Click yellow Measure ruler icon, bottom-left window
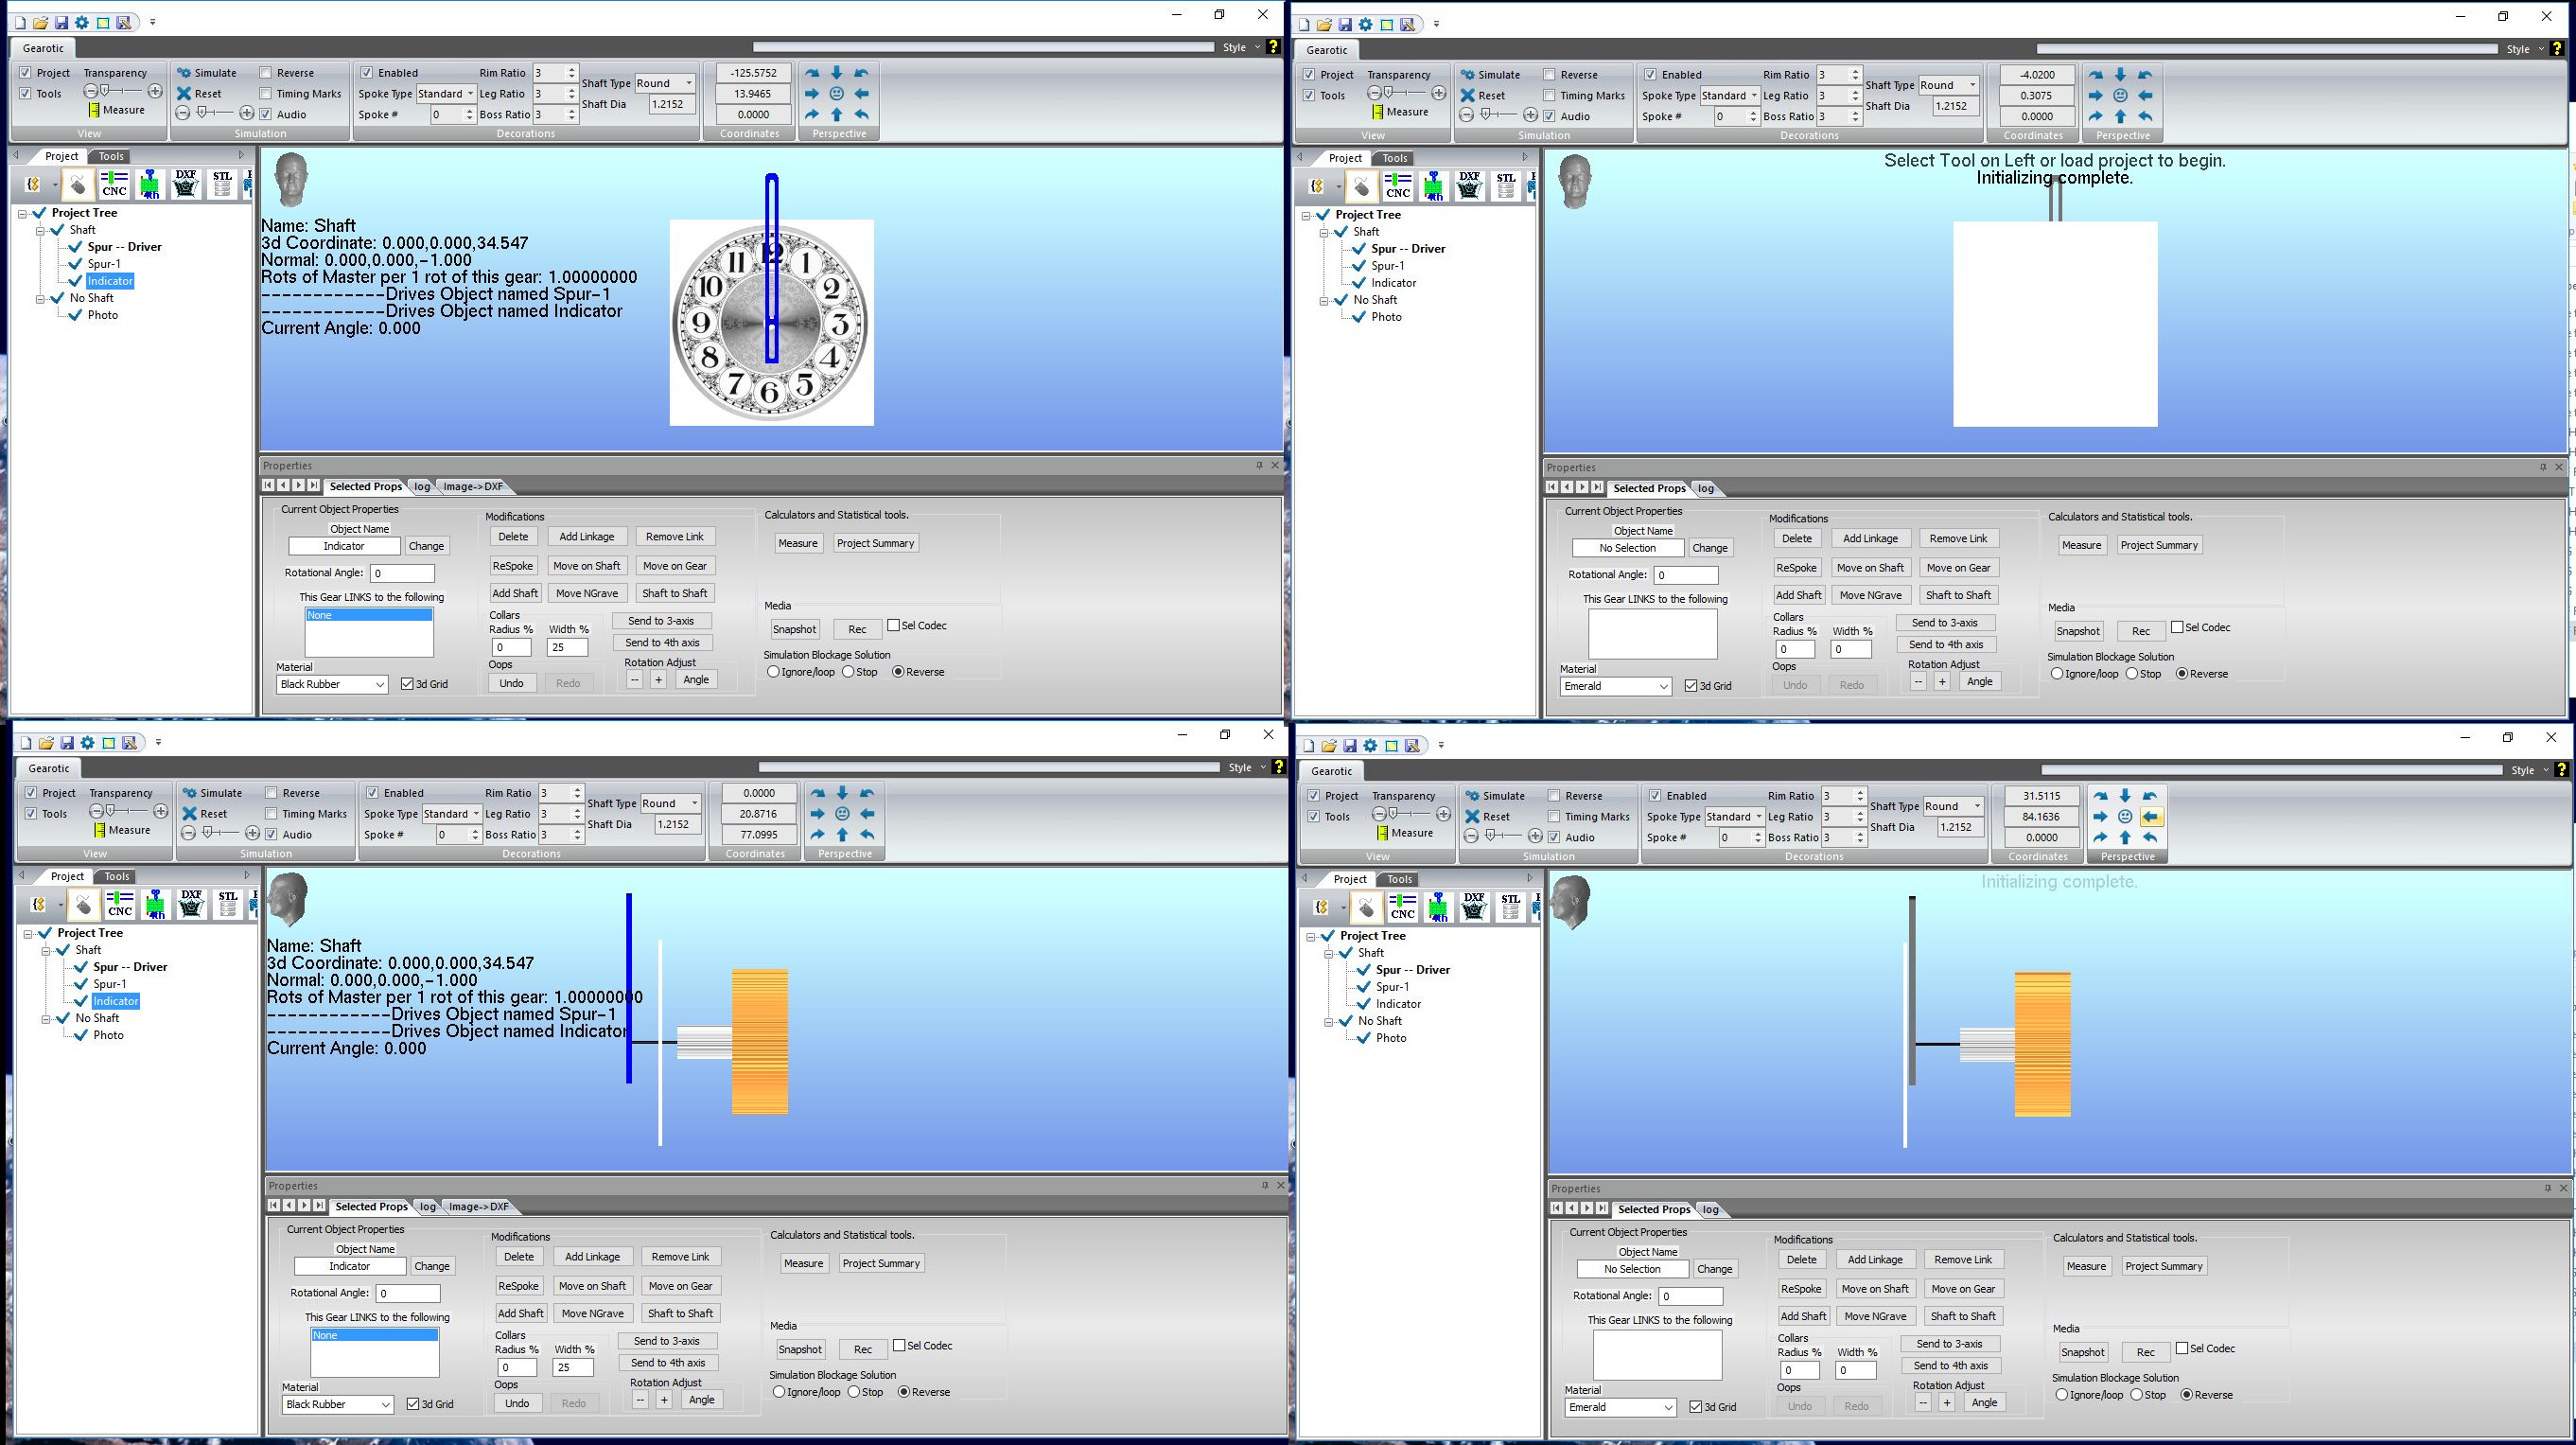This screenshot has height=1445, width=2576. (x=100, y=830)
